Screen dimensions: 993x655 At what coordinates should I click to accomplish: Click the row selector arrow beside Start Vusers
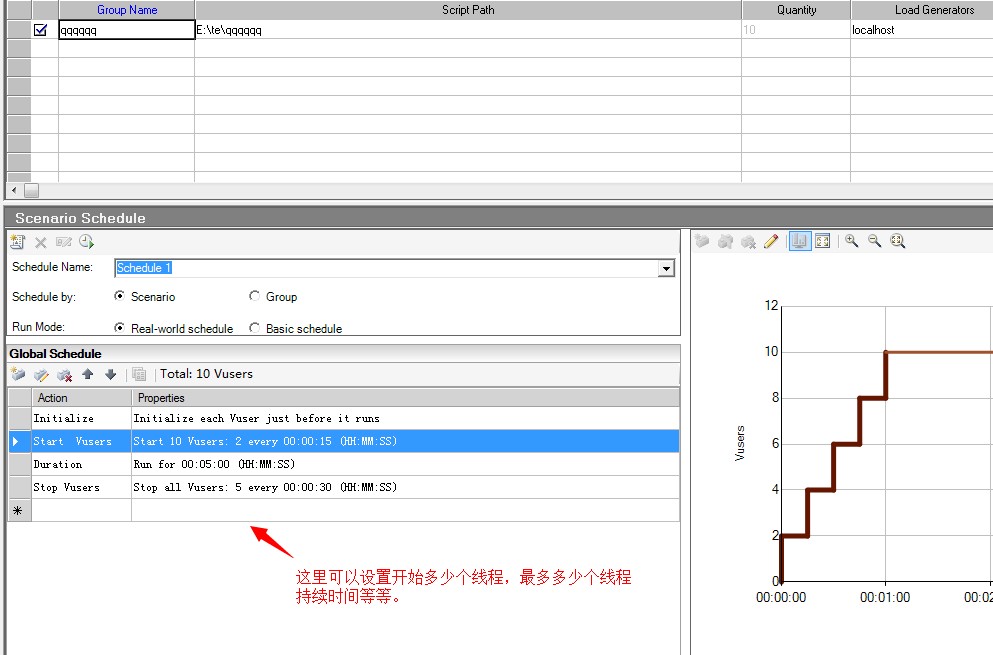pos(16,442)
